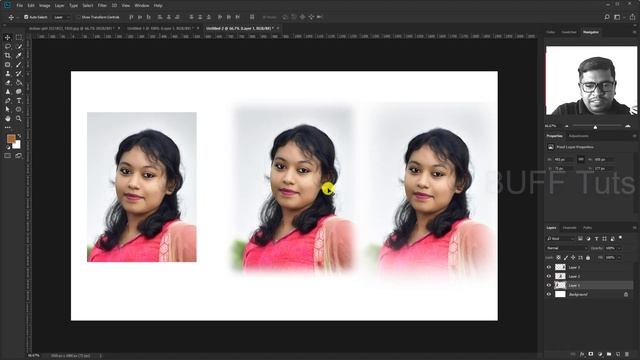Image resolution: width=640 pixels, height=360 pixels.
Task: Open status bar document info arrow
Action: [100, 356]
